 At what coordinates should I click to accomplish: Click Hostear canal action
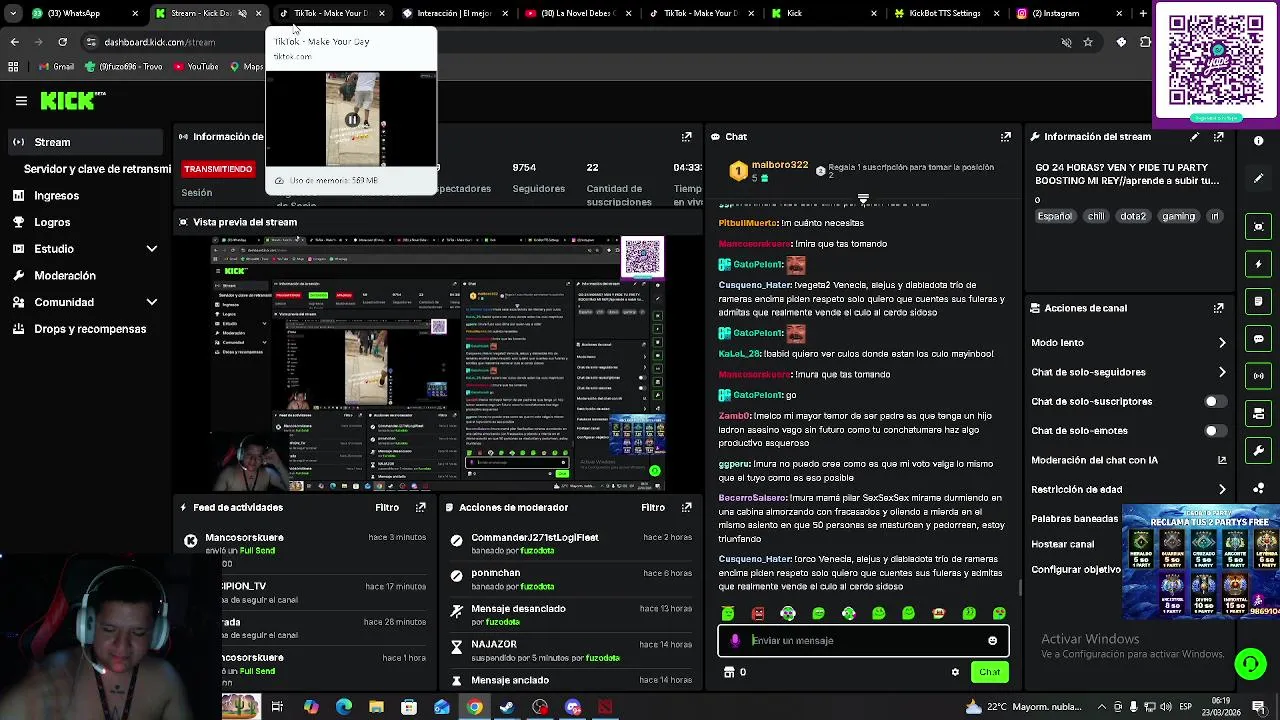(1062, 545)
